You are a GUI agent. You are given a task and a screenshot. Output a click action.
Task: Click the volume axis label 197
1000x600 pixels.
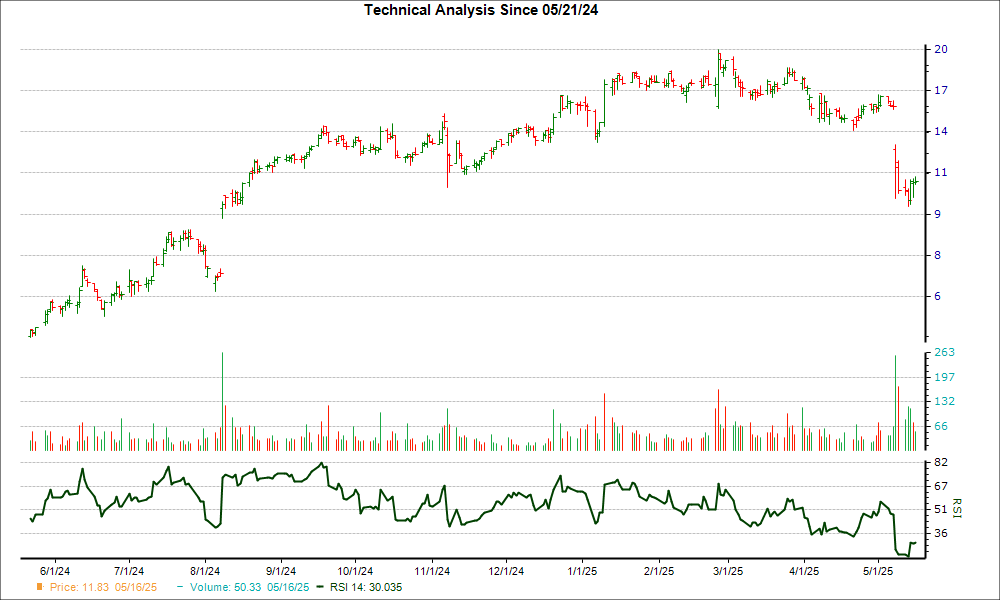945,377
